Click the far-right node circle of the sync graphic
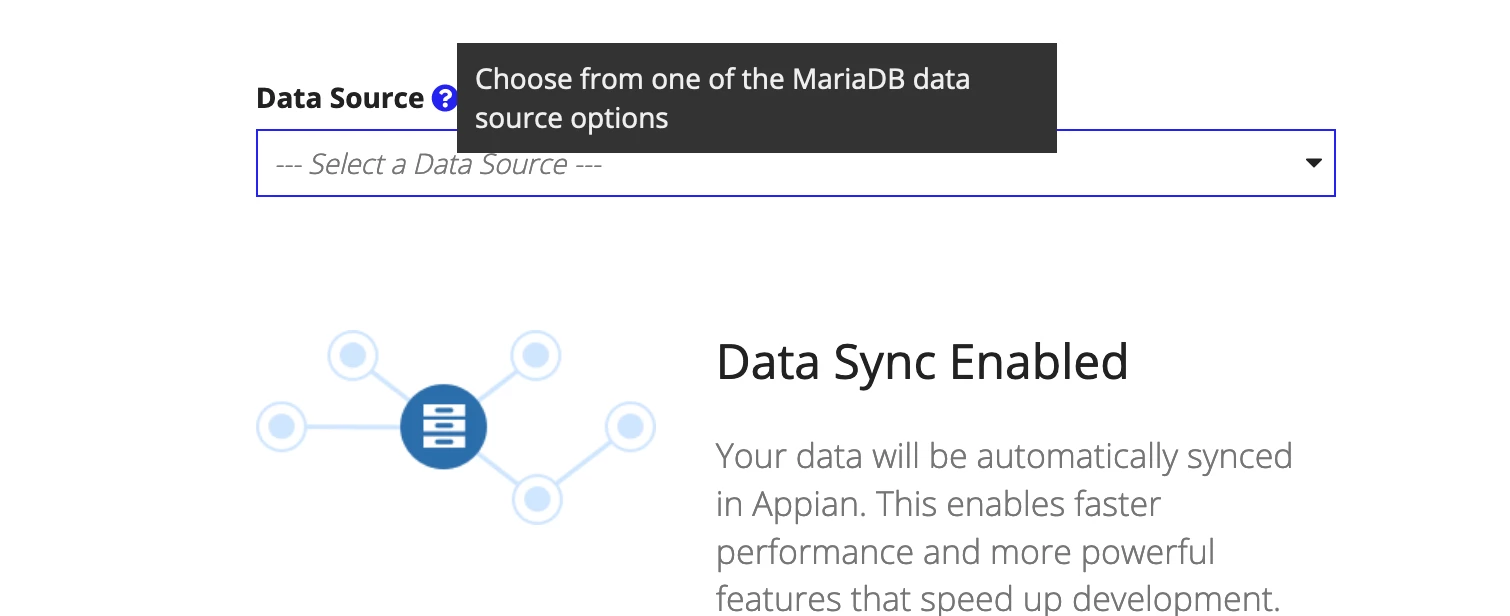Image resolution: width=1510 pixels, height=616 pixels. [x=630, y=427]
